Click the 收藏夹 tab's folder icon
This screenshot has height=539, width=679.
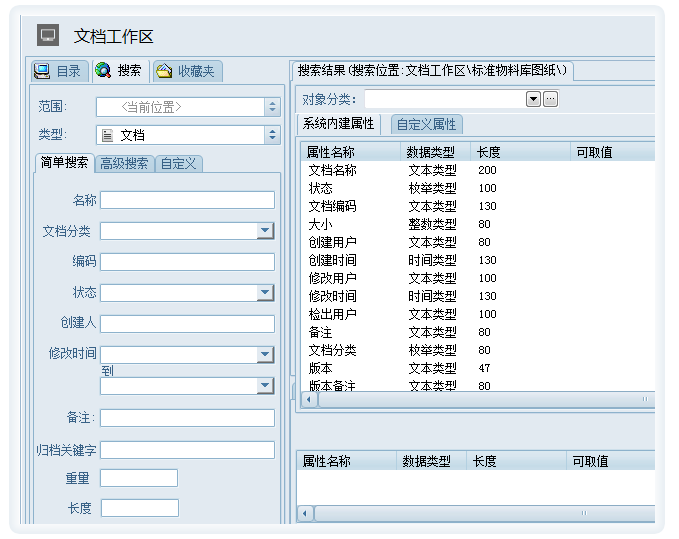pos(164,71)
